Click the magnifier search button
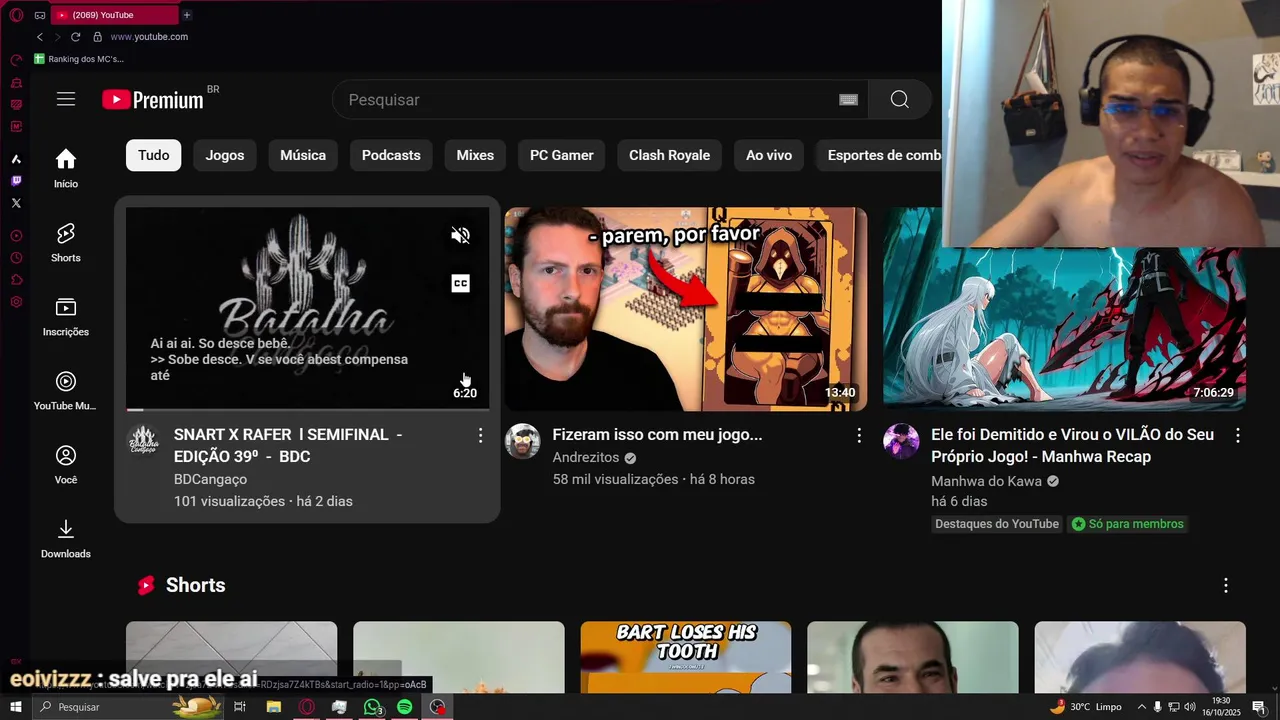The height and width of the screenshot is (720, 1280). (x=899, y=99)
